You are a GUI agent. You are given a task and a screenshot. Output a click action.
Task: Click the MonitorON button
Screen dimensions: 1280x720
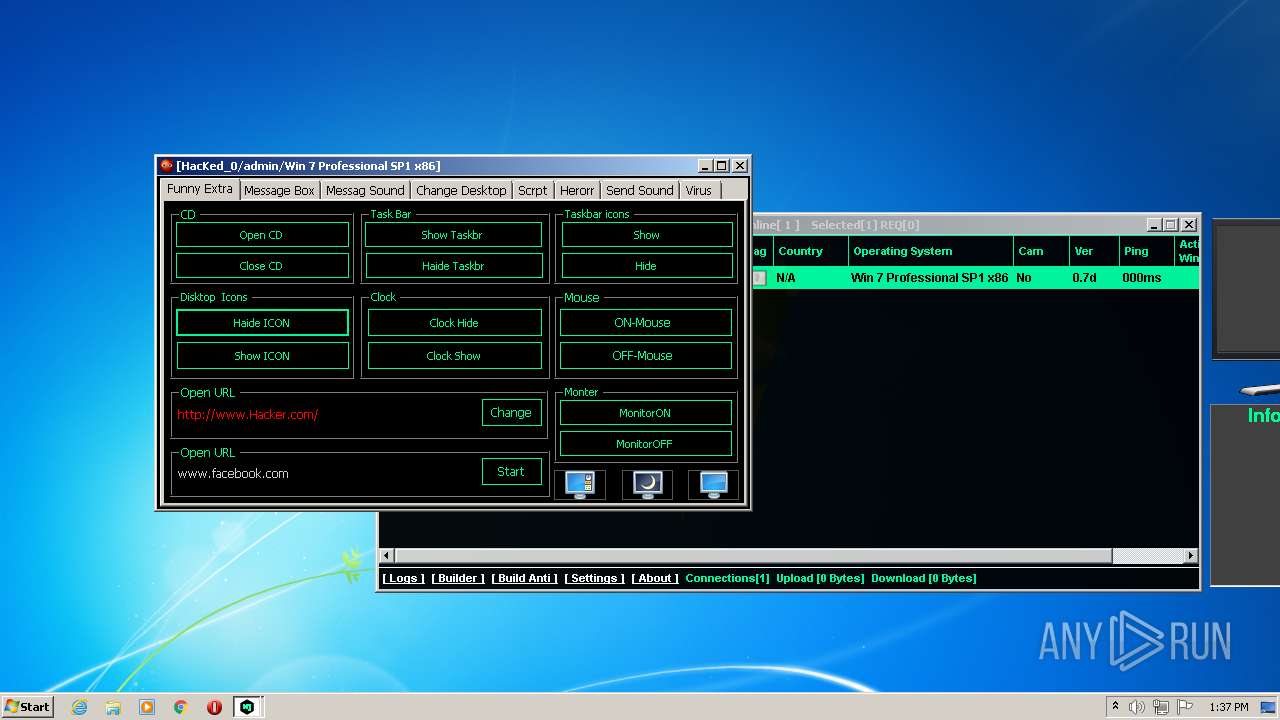coord(646,413)
